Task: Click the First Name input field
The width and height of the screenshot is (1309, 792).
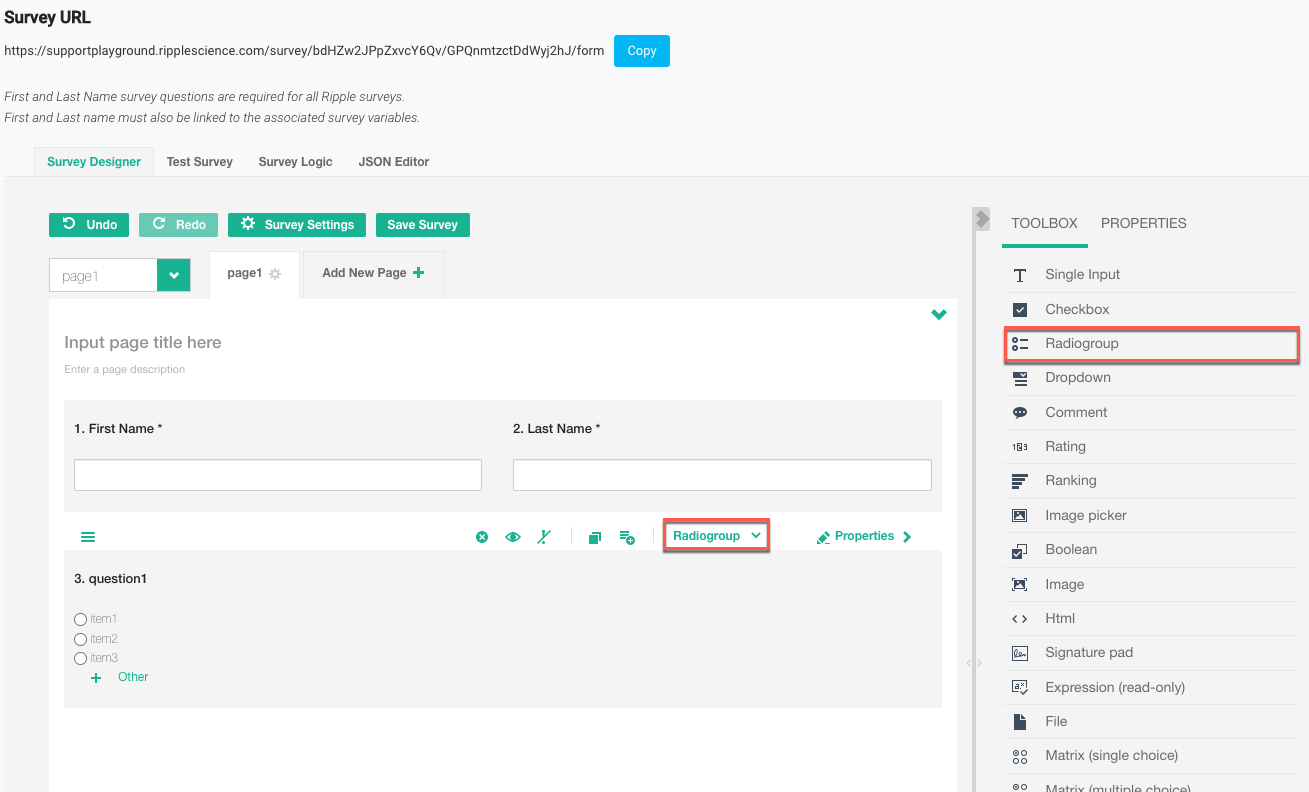Action: [278, 475]
